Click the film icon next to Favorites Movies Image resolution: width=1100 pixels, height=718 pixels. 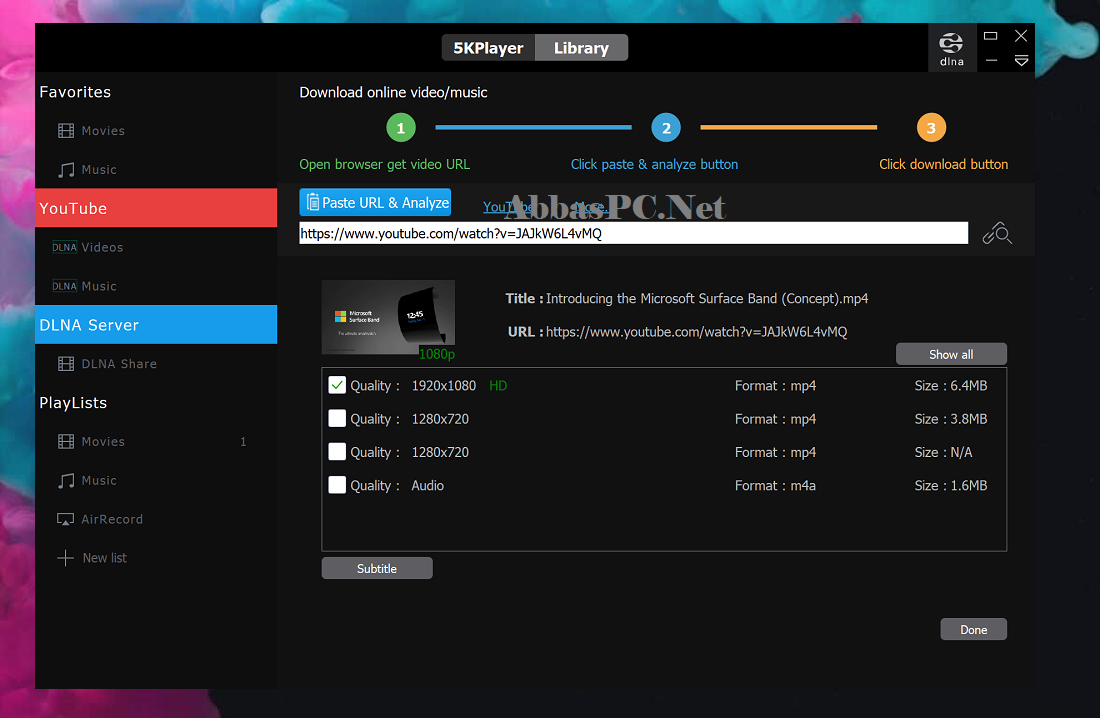point(66,131)
